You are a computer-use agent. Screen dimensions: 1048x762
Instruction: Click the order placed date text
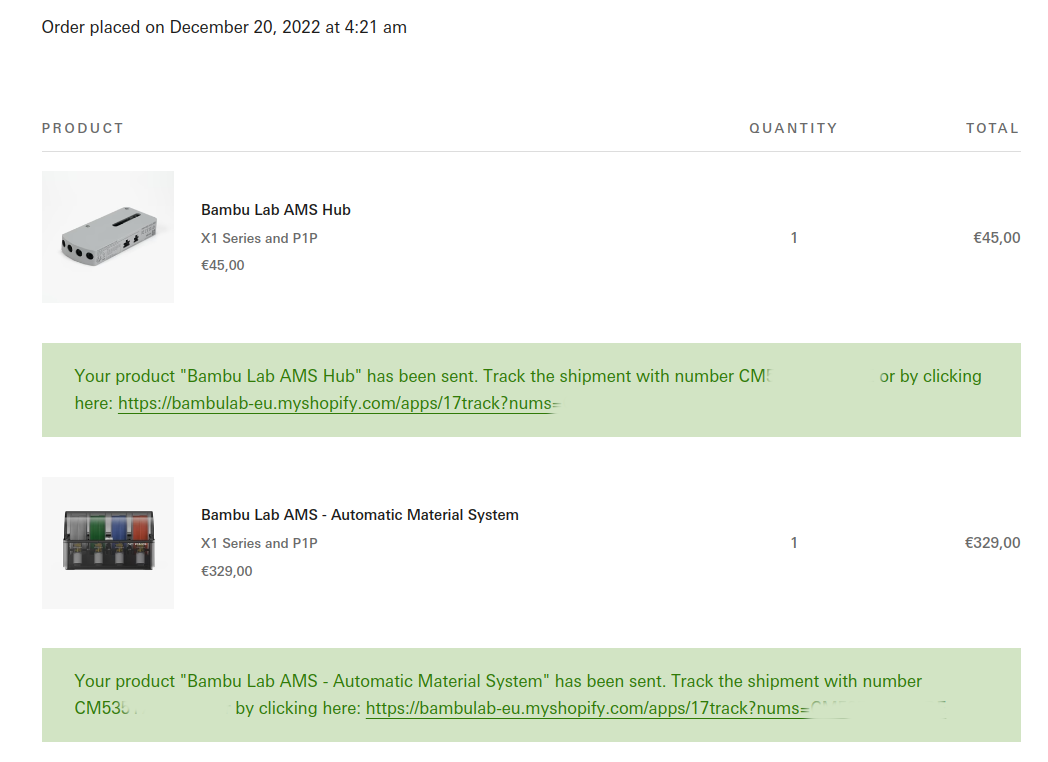click(x=224, y=27)
